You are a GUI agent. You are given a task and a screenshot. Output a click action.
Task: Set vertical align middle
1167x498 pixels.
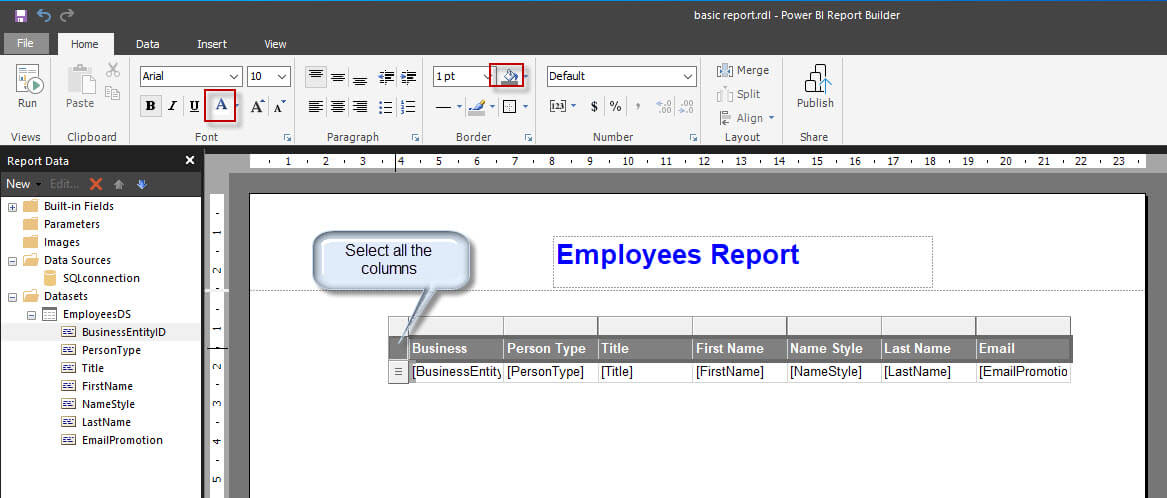(x=338, y=77)
